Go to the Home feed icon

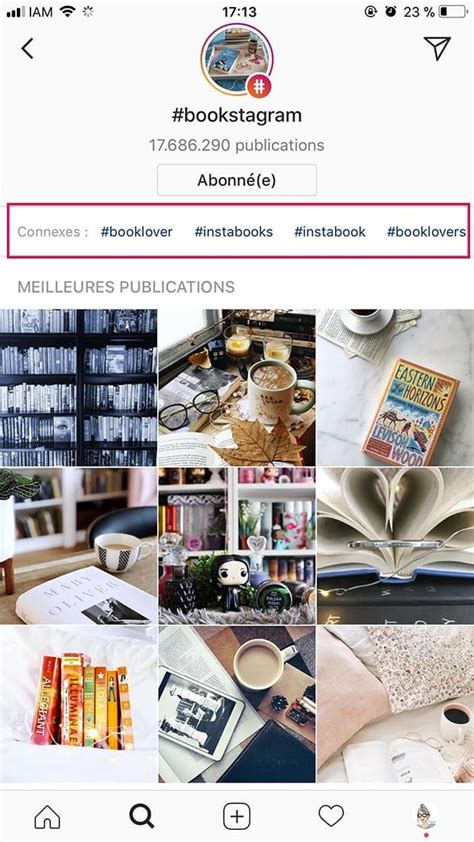click(47, 817)
